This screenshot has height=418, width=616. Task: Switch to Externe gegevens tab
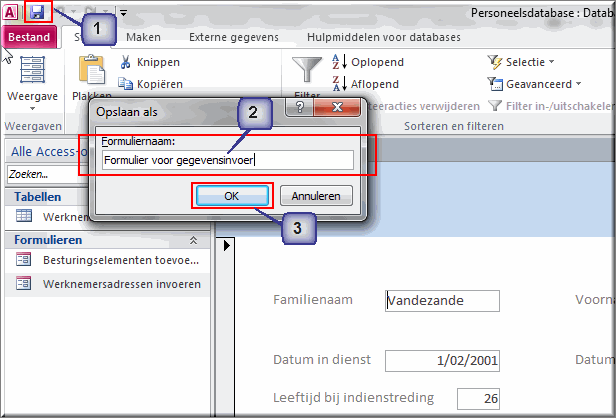(x=234, y=37)
